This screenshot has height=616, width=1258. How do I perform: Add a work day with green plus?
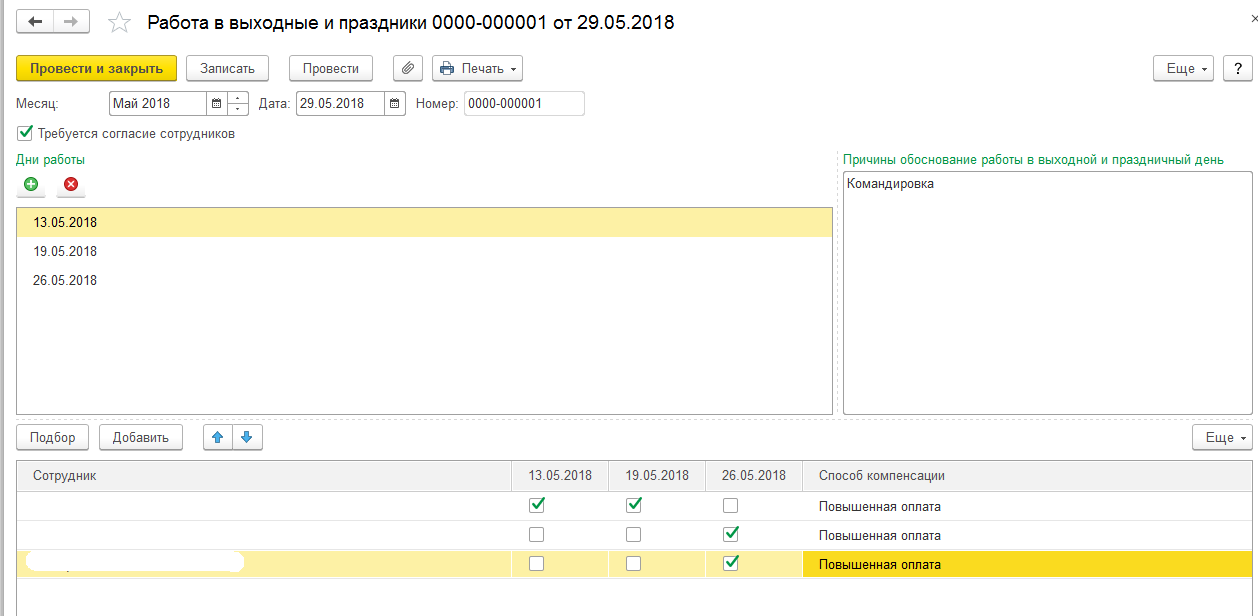[31, 184]
